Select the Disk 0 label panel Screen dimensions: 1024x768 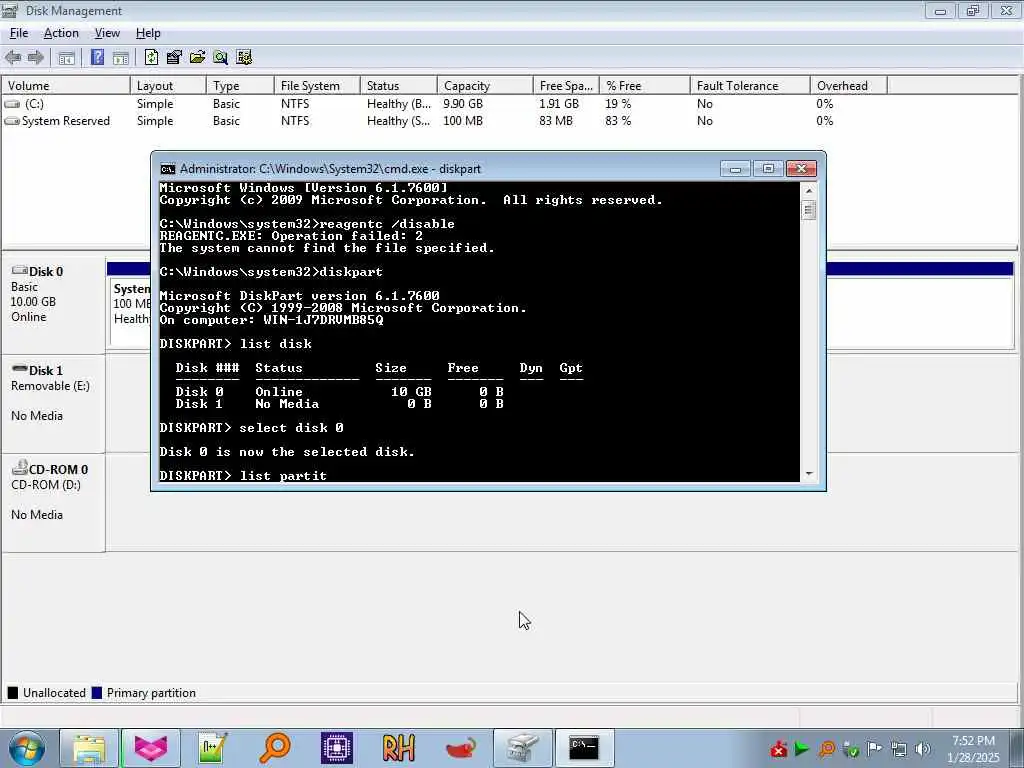[54, 305]
